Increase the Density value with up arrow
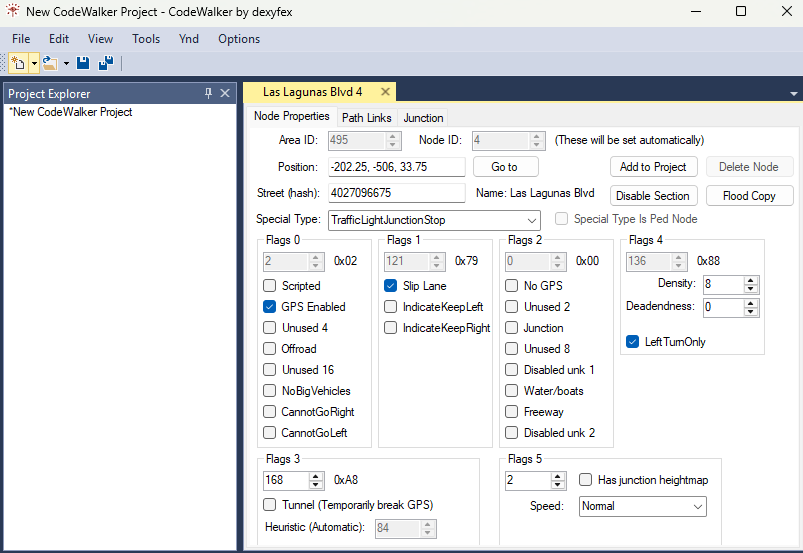The height and width of the screenshot is (553, 803). coord(751,280)
